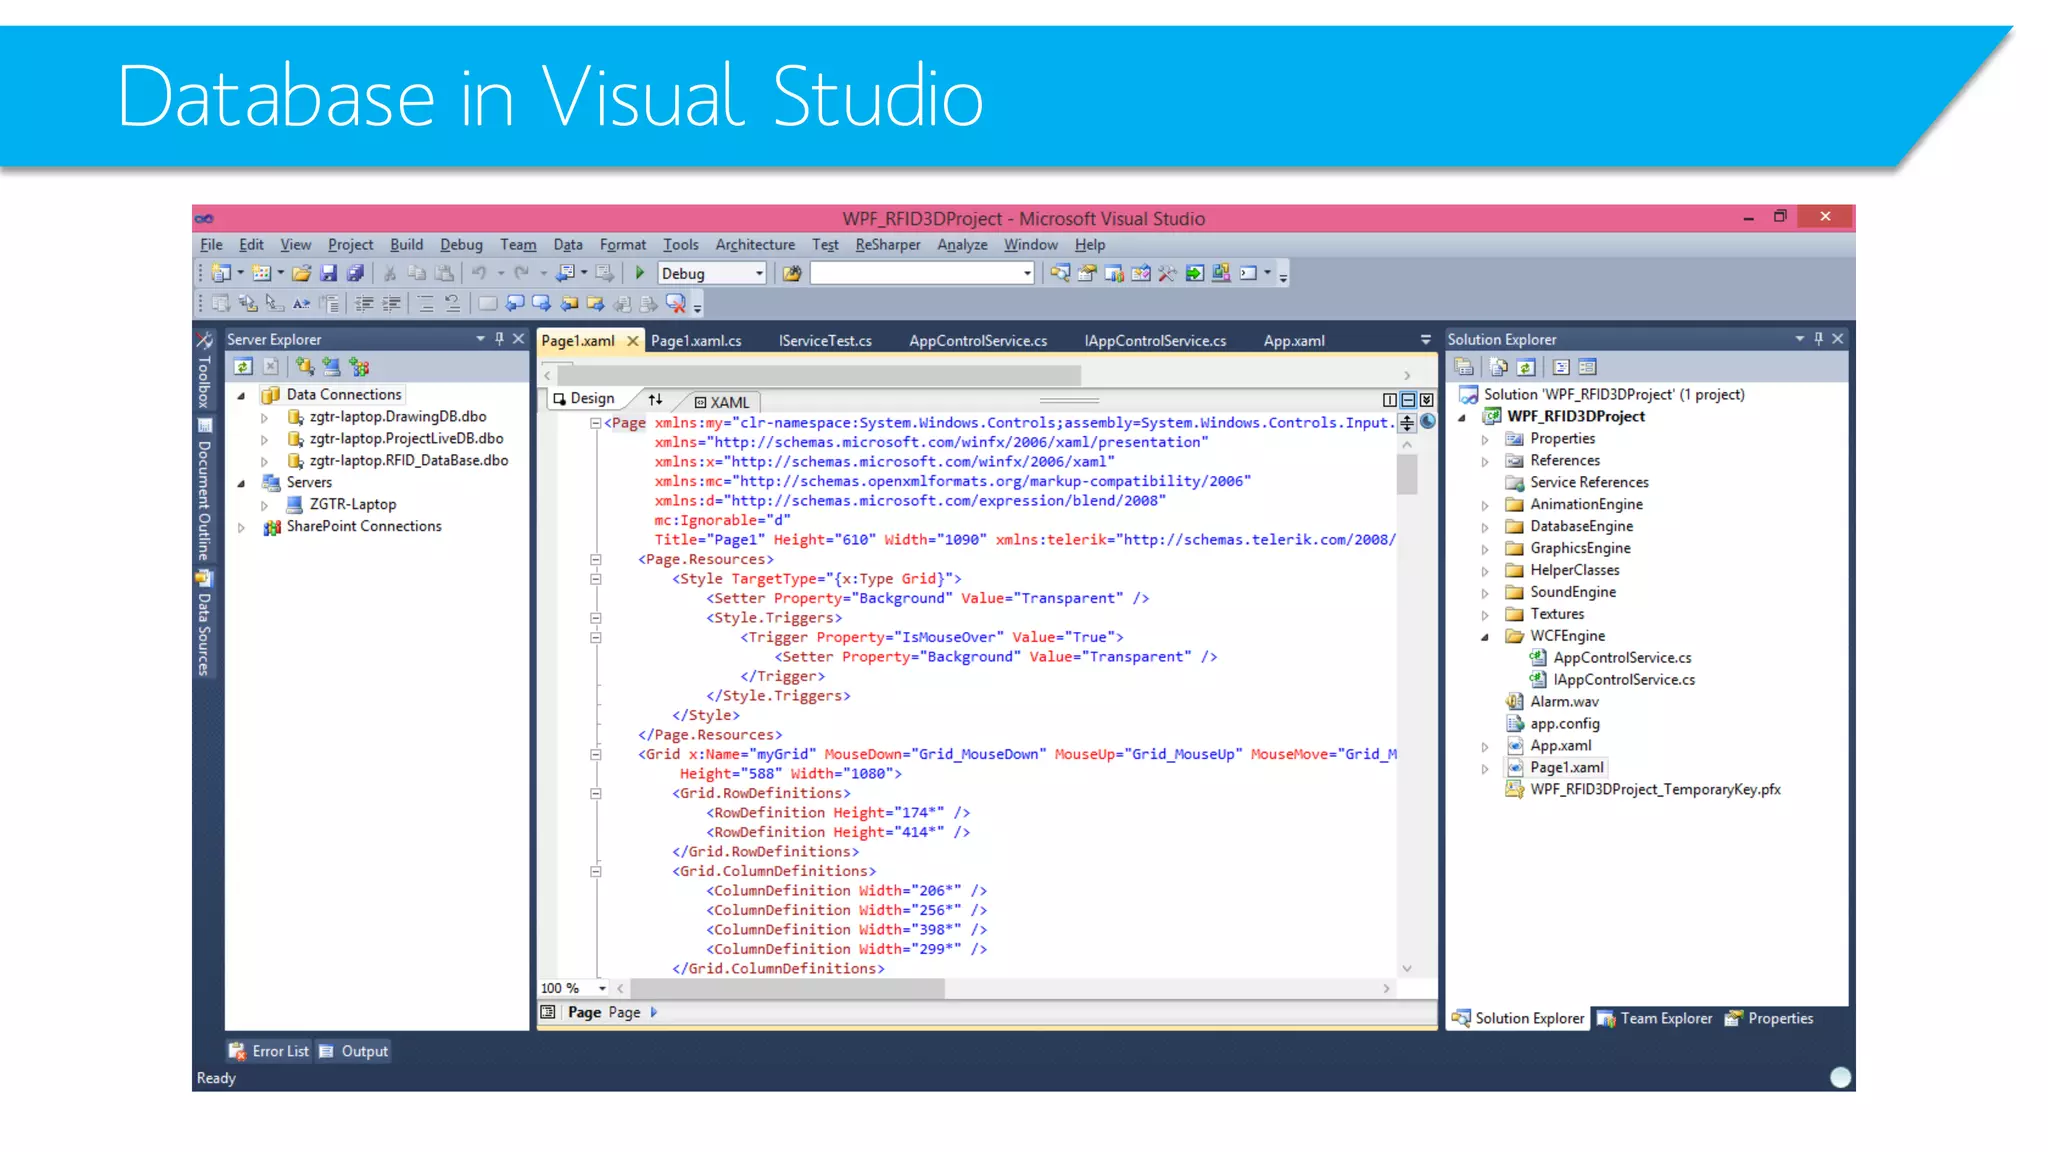Click the Increase Indent toolbar icon
Screen dimensions: 2048x1152
click(392, 303)
